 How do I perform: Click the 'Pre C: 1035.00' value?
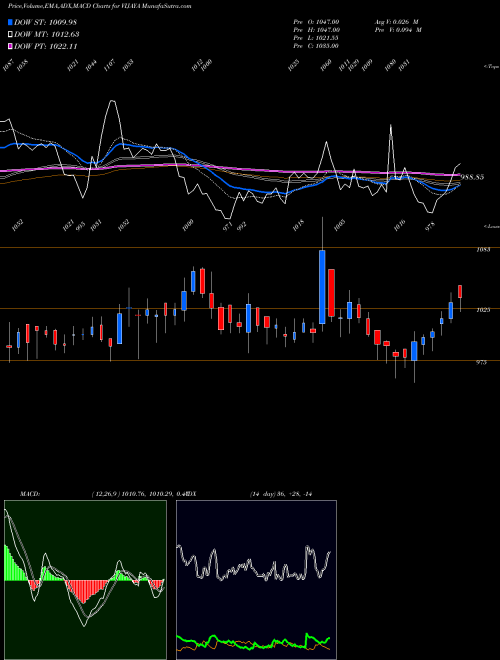[x=316, y=46]
